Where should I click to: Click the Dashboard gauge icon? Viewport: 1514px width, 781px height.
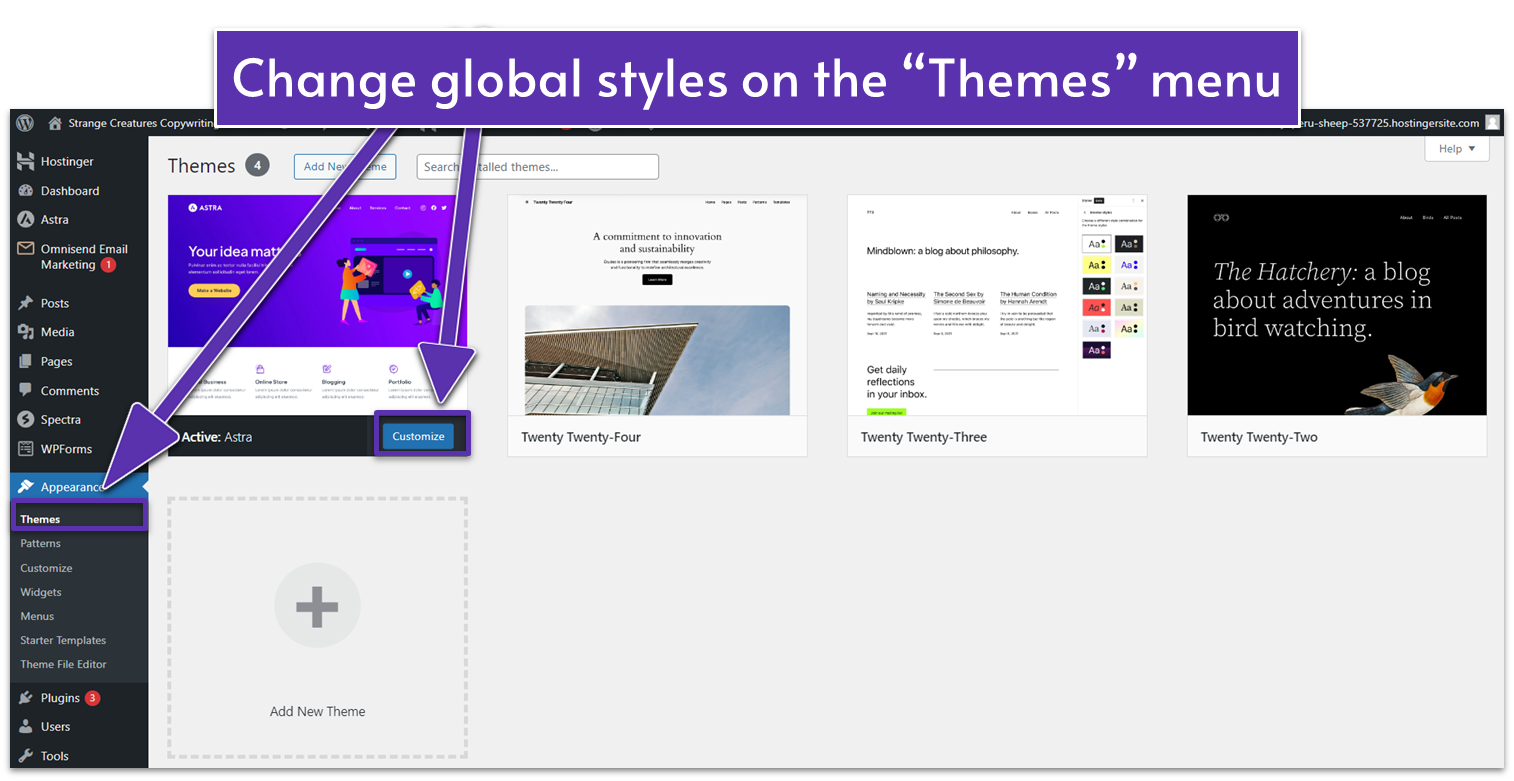[26, 190]
